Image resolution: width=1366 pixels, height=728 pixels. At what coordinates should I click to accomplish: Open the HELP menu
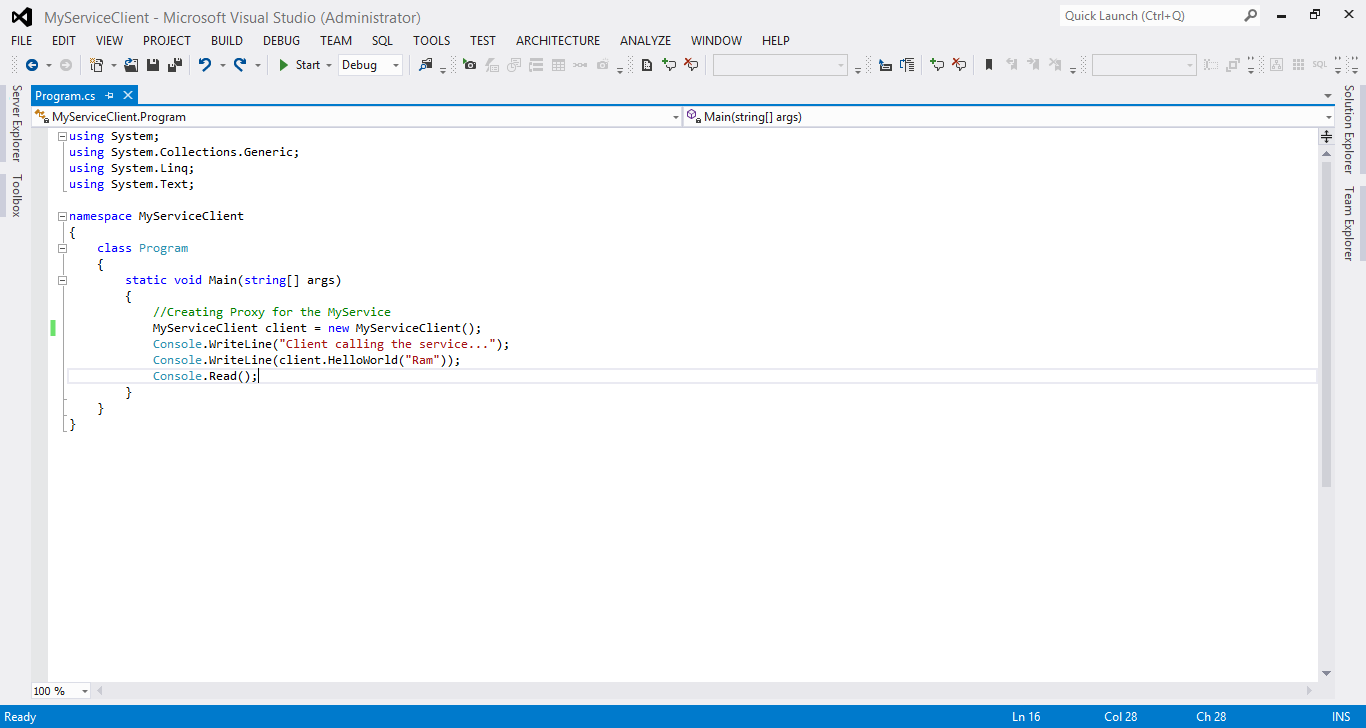click(776, 41)
